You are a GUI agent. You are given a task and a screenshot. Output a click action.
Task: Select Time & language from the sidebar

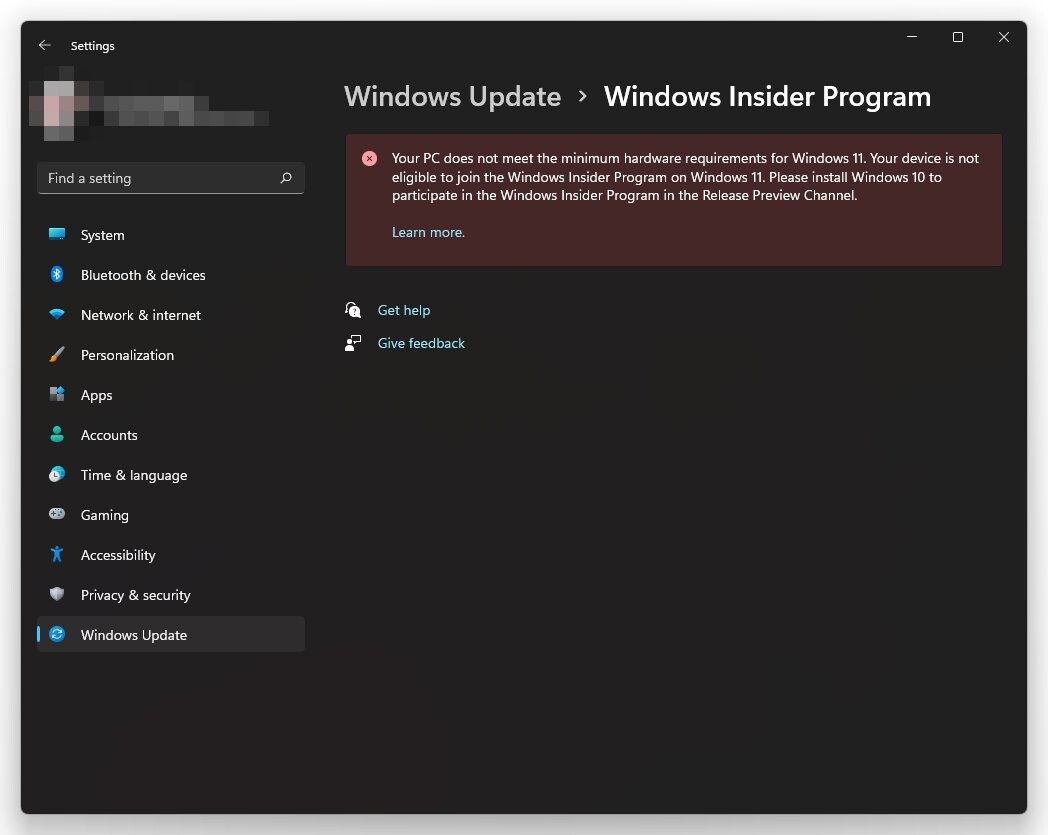pyautogui.click(x=133, y=475)
